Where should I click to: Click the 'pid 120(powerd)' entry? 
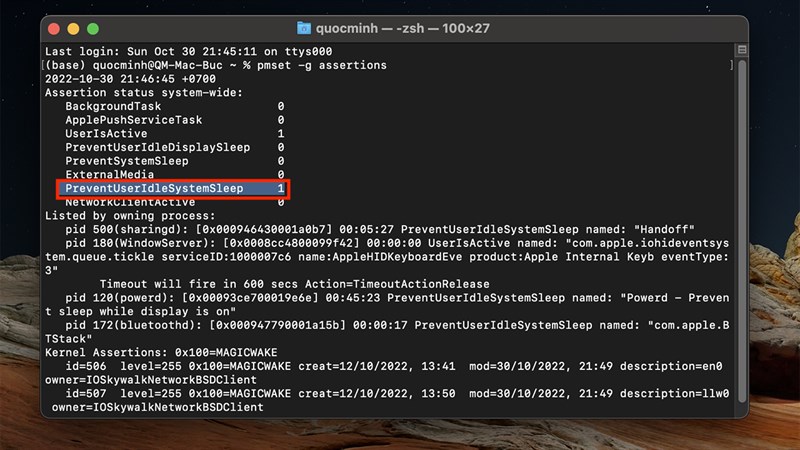pos(387,305)
